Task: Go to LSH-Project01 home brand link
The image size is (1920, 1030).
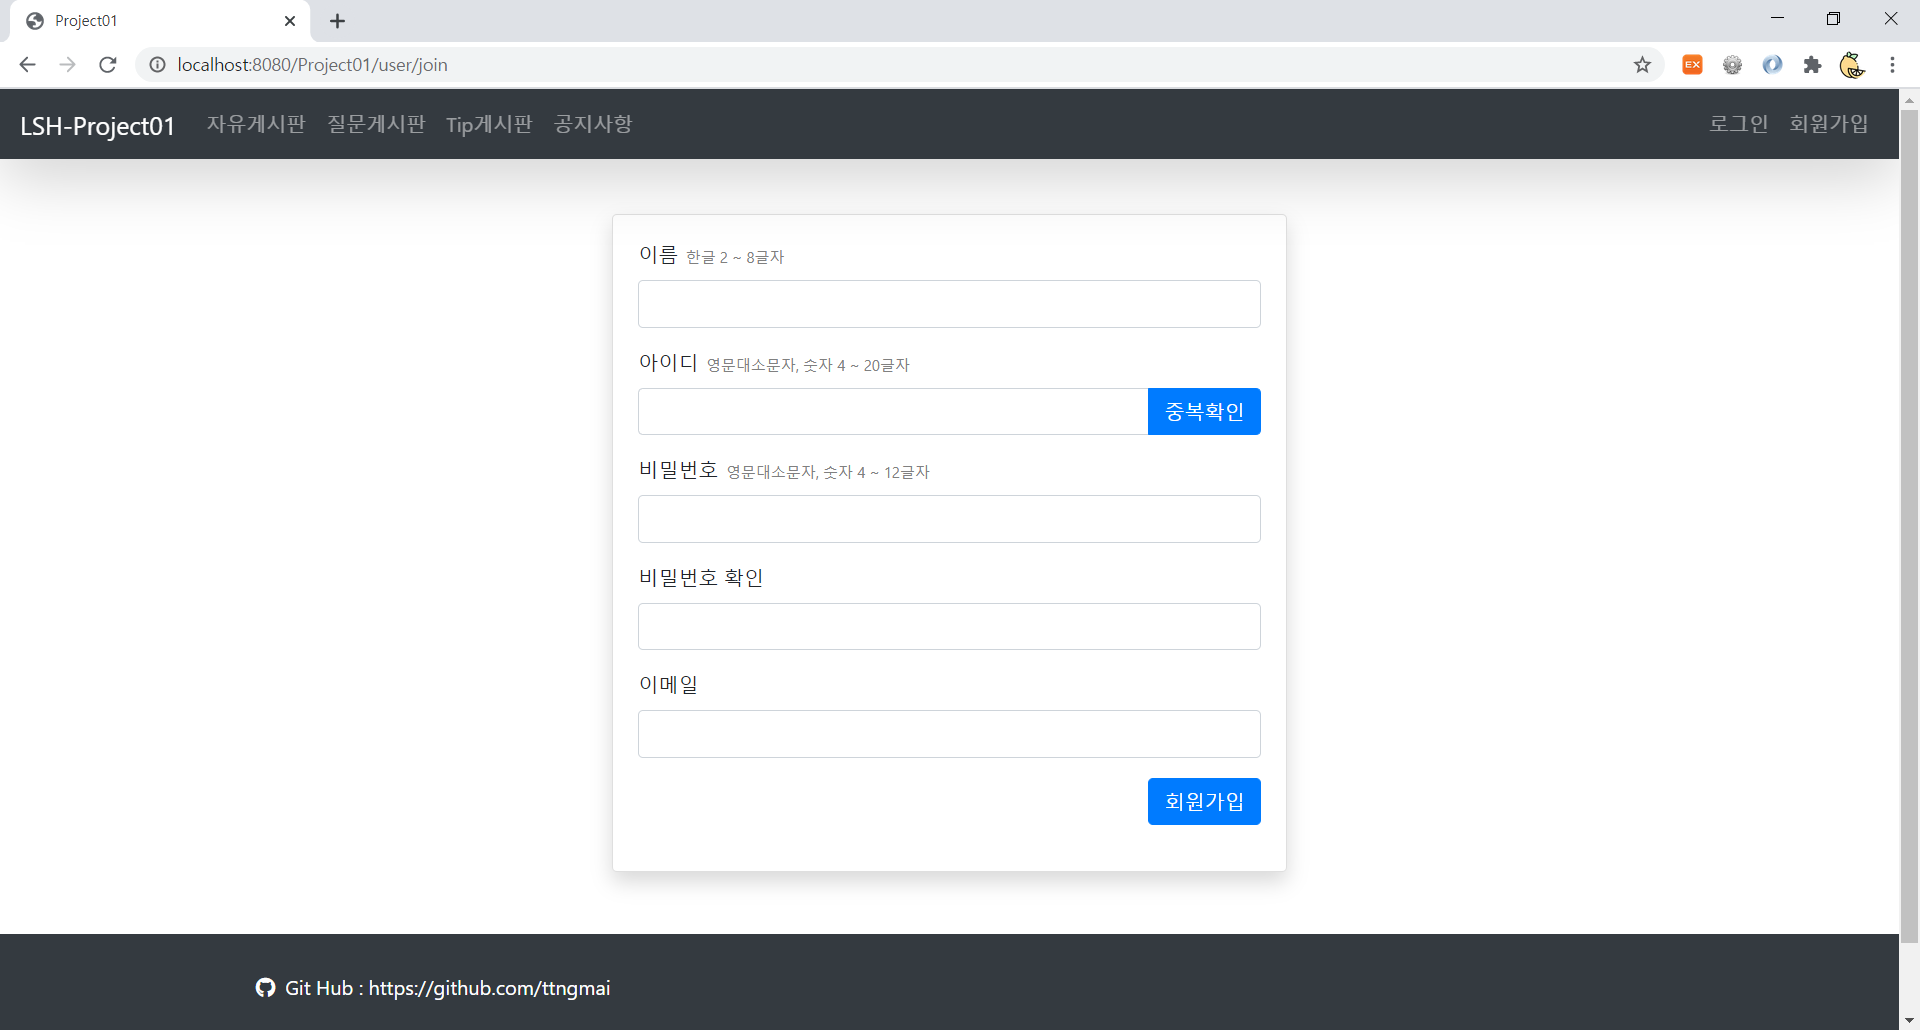Action: [97, 125]
